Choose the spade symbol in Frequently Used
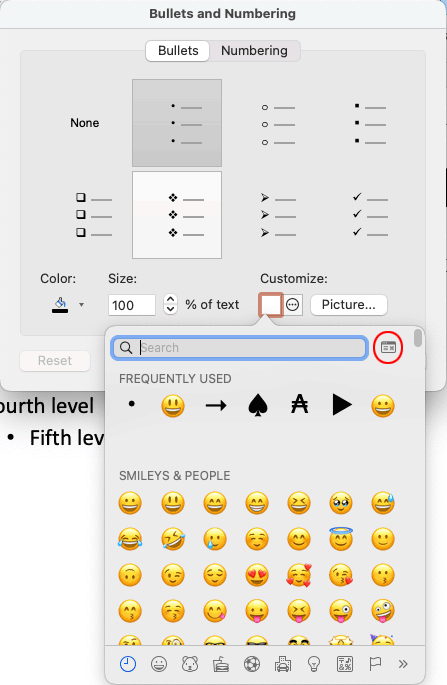This screenshot has height=685, width=447. (x=258, y=406)
